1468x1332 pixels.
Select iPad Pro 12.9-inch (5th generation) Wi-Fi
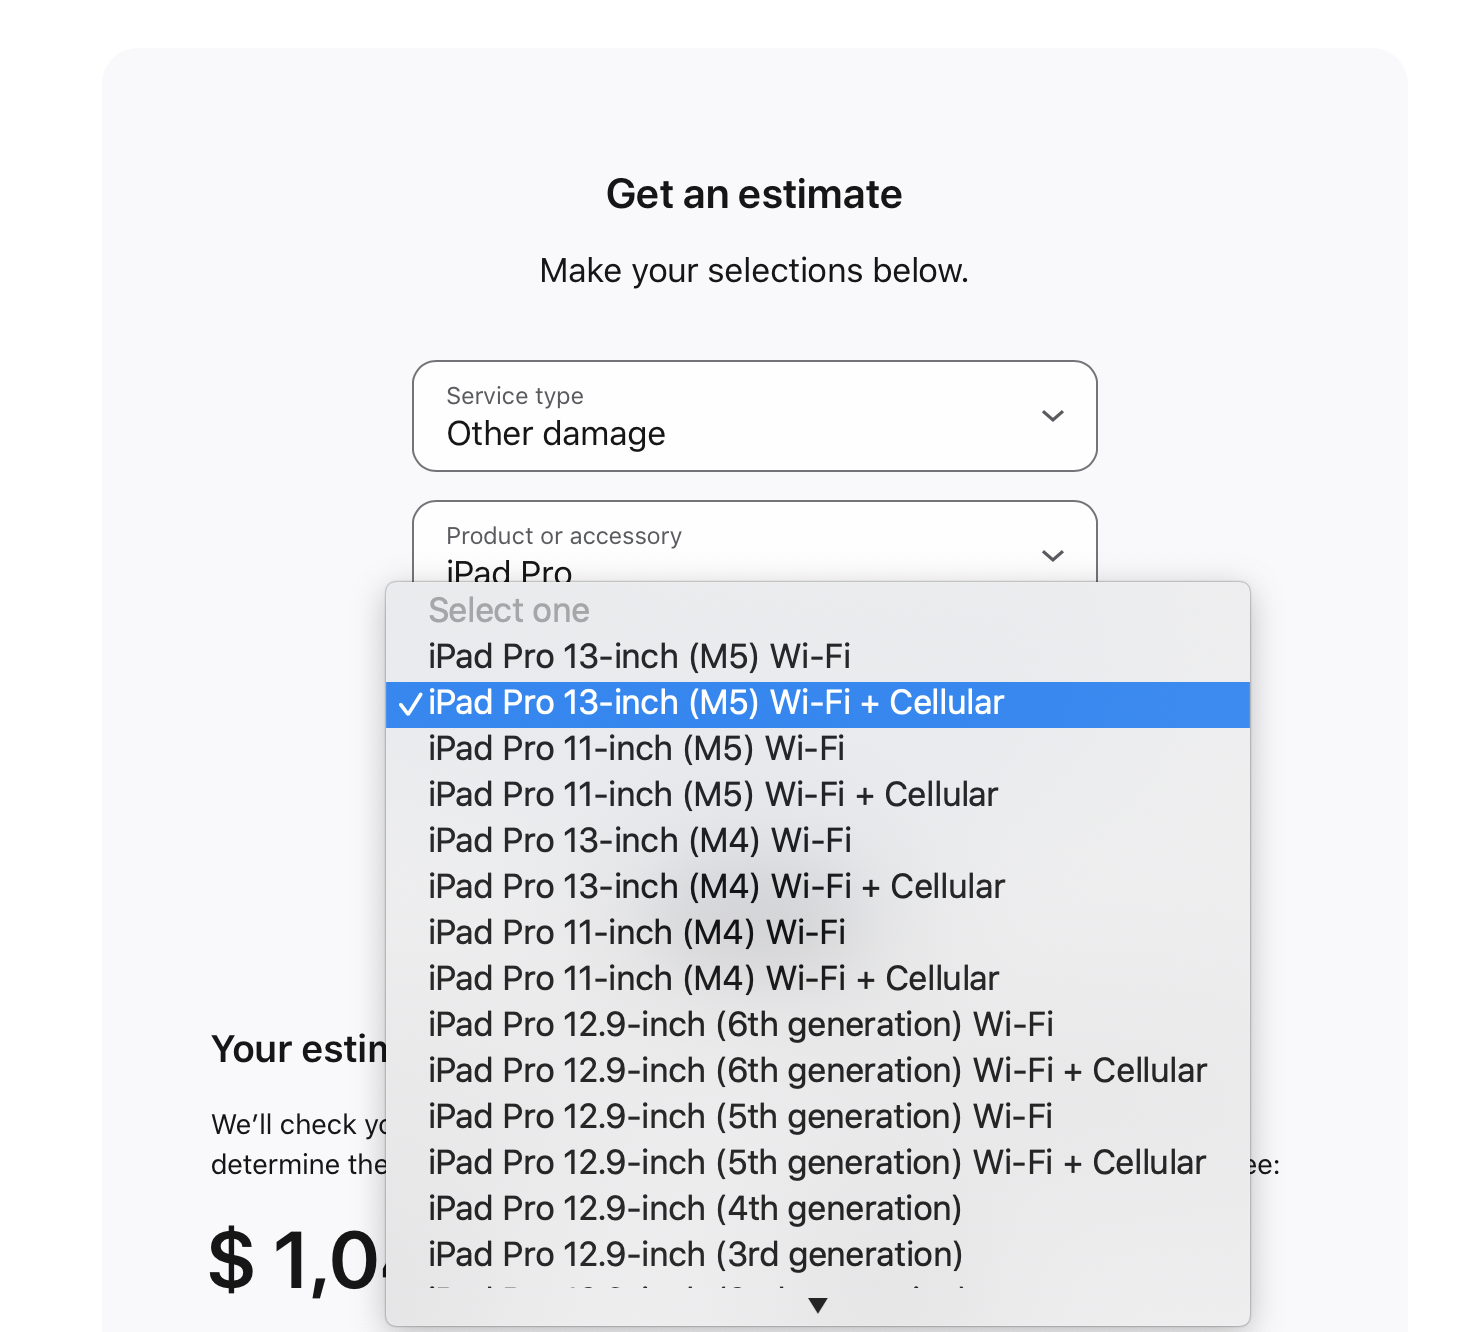point(740,1117)
